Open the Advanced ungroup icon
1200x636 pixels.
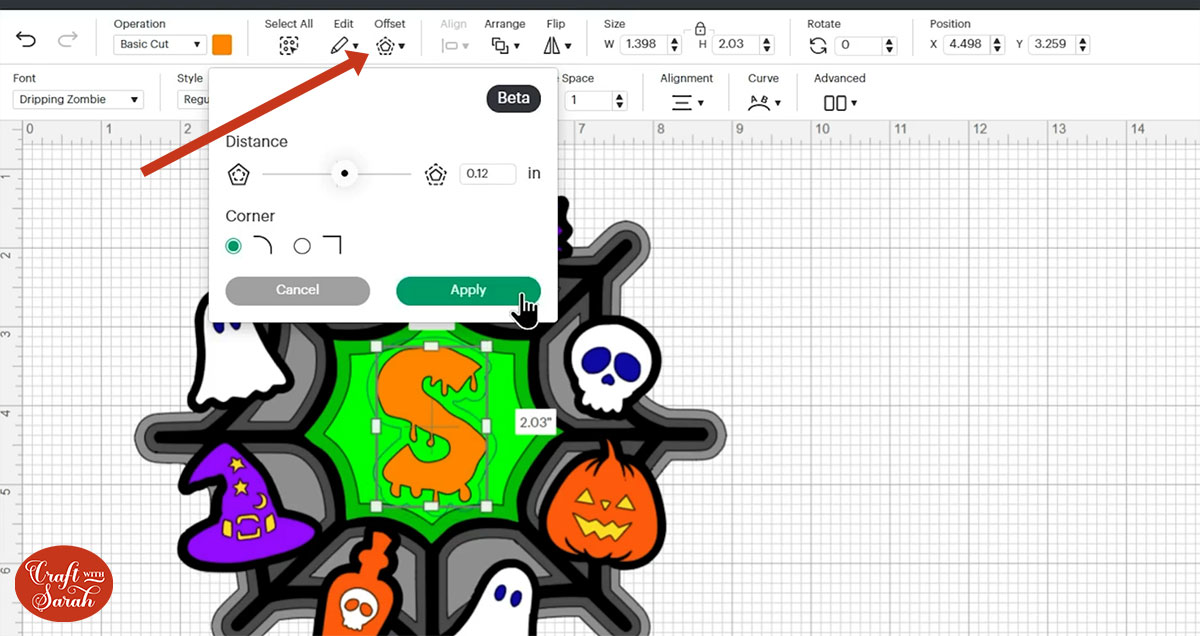[835, 103]
